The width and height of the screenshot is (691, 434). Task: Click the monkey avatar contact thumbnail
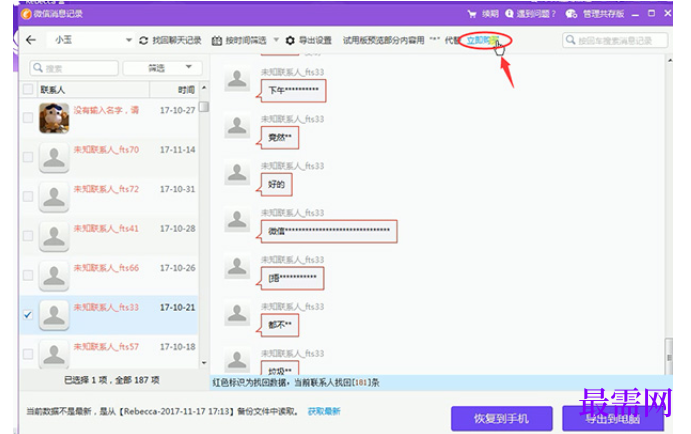click(54, 118)
